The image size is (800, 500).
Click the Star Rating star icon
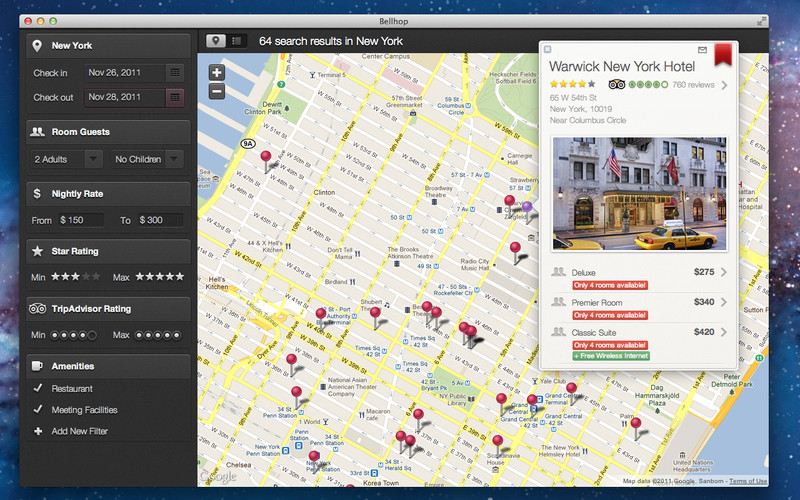tap(37, 251)
